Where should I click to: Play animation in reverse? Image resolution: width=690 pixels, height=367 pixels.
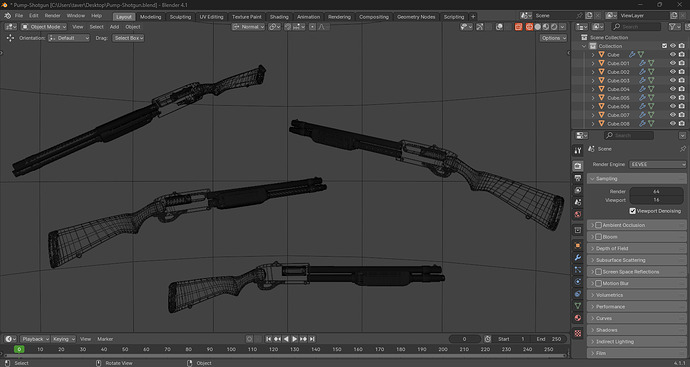(286, 339)
